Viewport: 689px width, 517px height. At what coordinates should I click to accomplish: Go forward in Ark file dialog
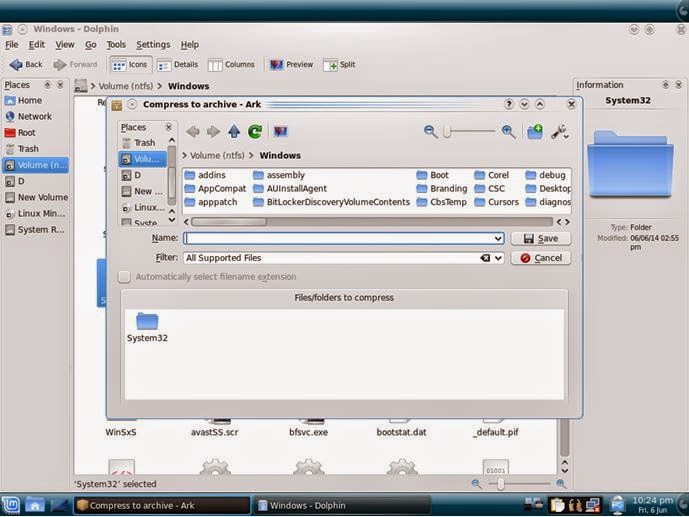[213, 131]
